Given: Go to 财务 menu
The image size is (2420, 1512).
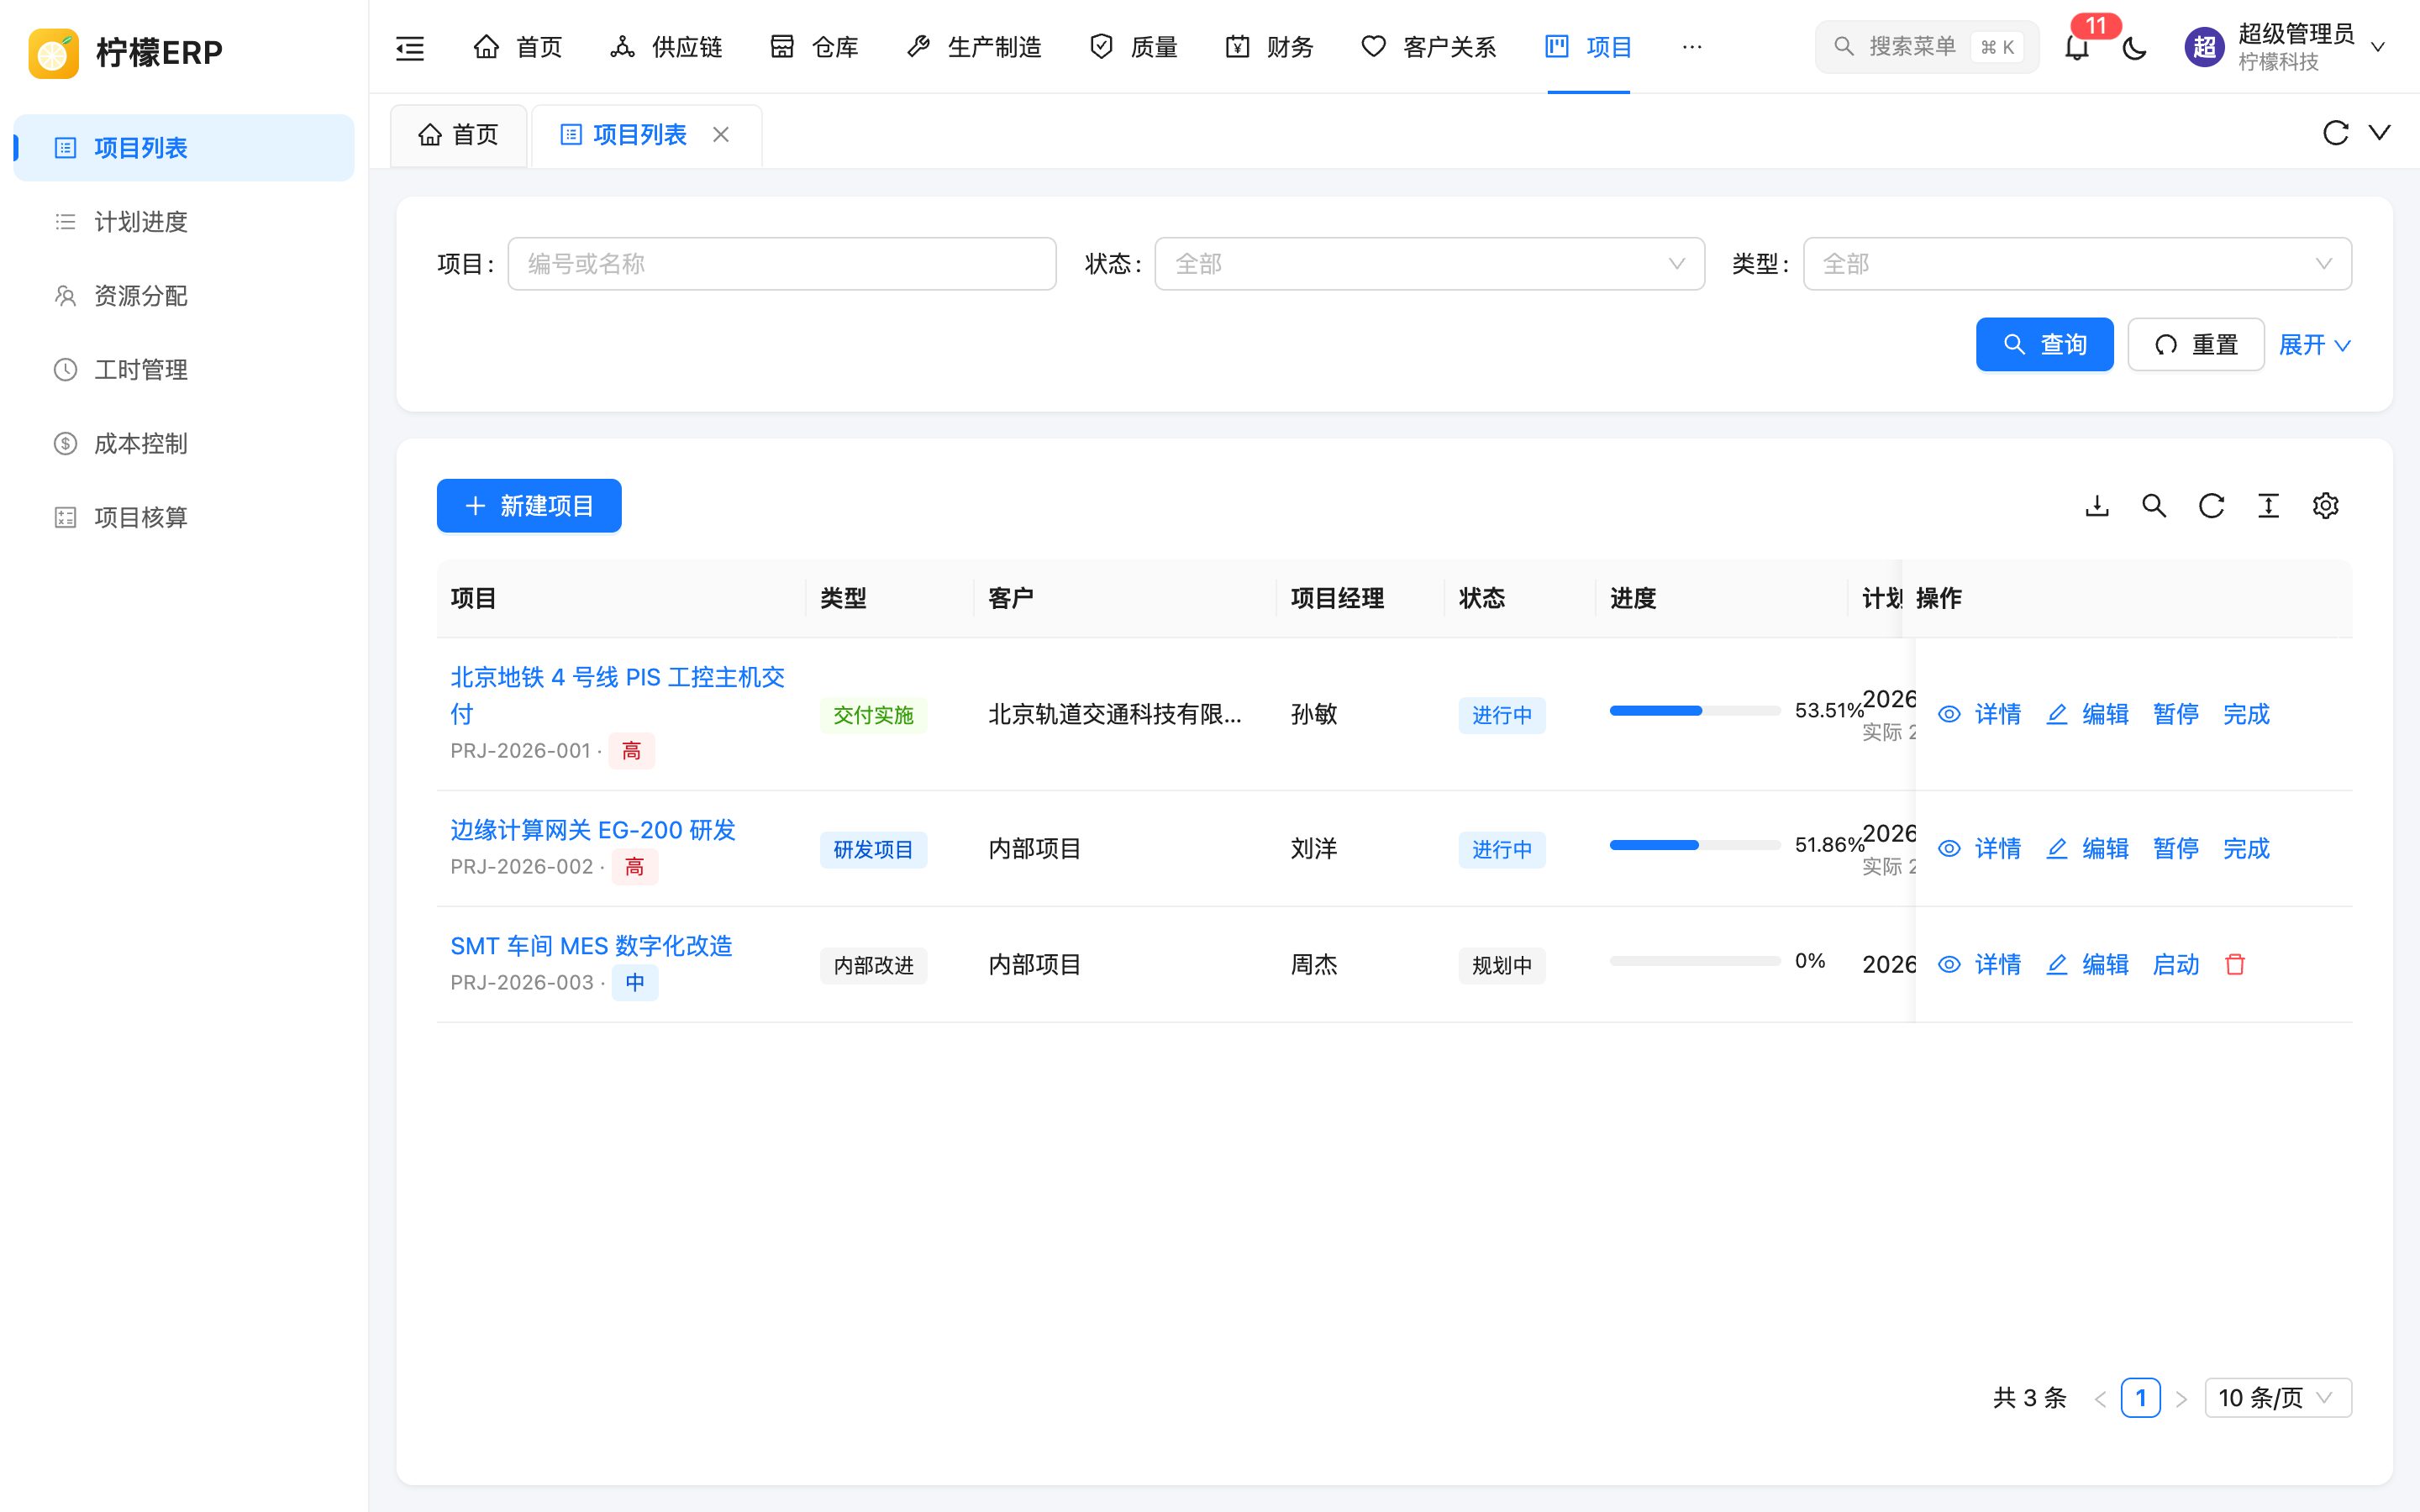Looking at the screenshot, I should (1269, 47).
